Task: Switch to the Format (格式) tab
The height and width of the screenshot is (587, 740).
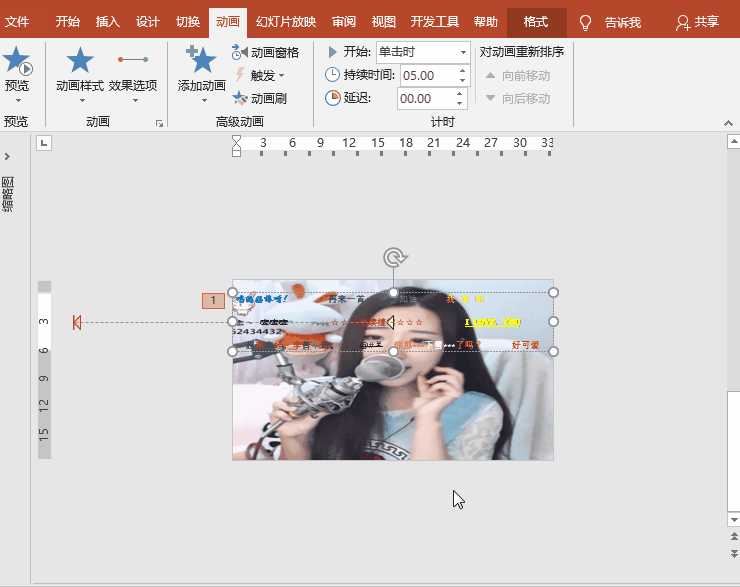Action: click(537, 22)
